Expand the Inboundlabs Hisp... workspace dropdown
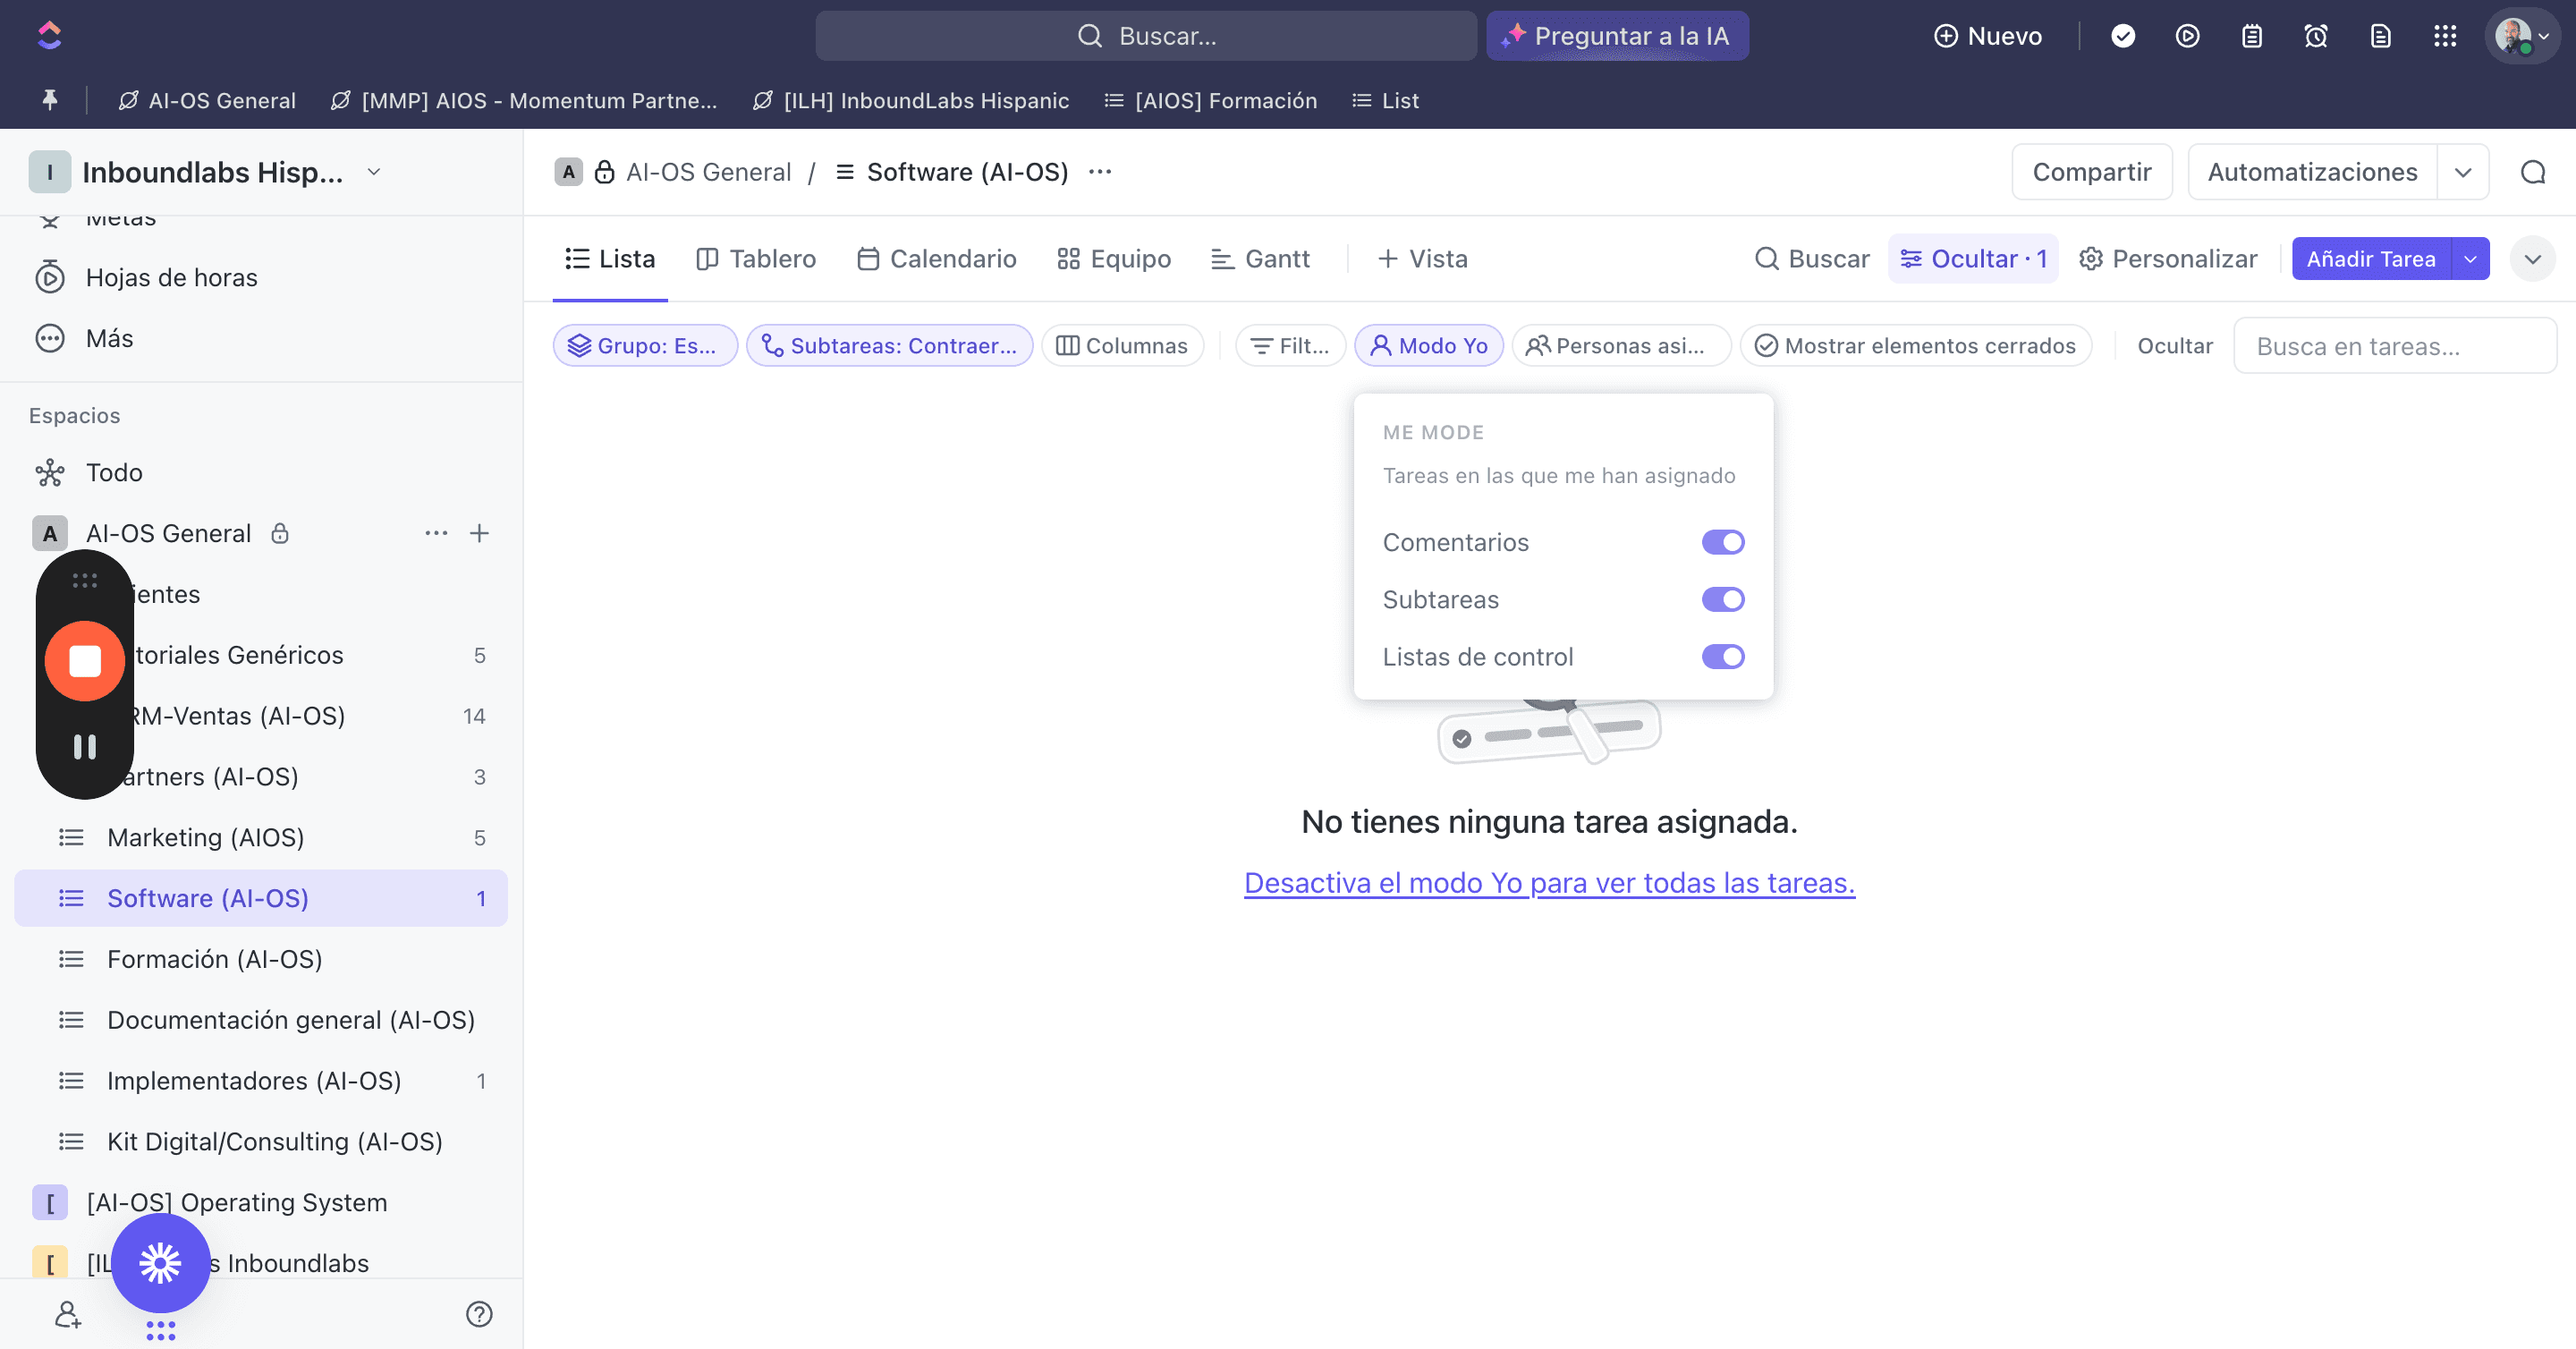 pyautogui.click(x=374, y=172)
